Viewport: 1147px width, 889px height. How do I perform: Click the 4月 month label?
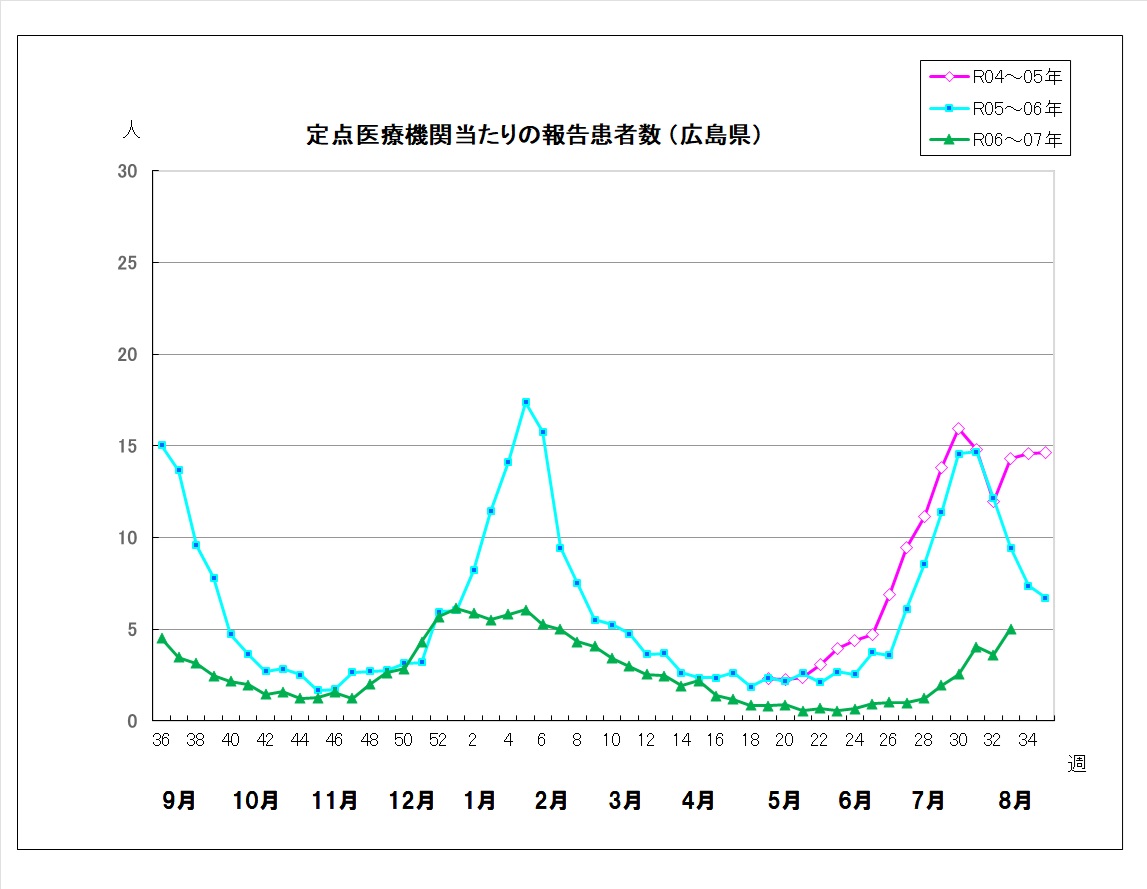pos(698,800)
